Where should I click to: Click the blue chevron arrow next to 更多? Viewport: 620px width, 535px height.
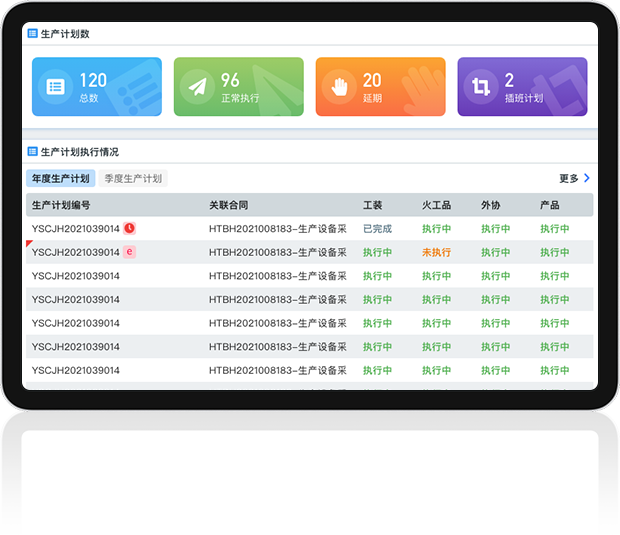click(587, 178)
